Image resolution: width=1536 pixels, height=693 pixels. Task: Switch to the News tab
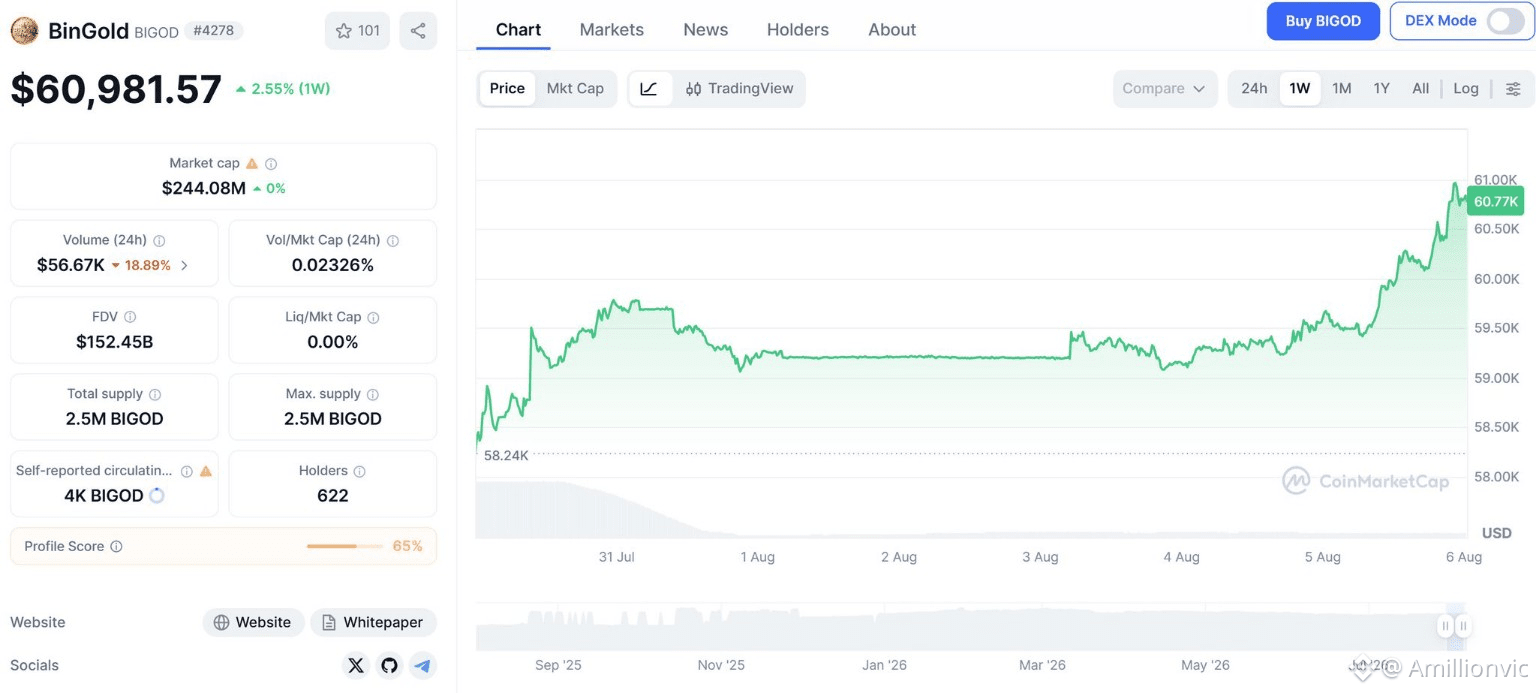(x=706, y=30)
